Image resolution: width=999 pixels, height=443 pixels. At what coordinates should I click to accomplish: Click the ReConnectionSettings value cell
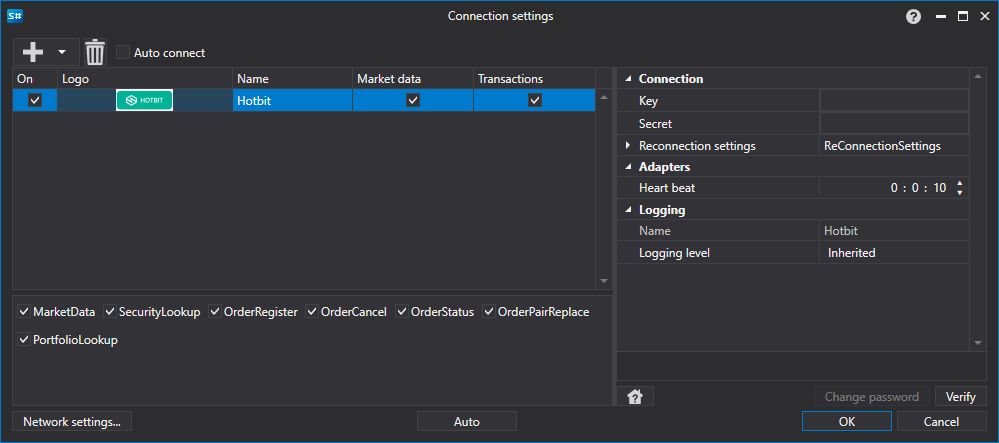click(x=894, y=146)
